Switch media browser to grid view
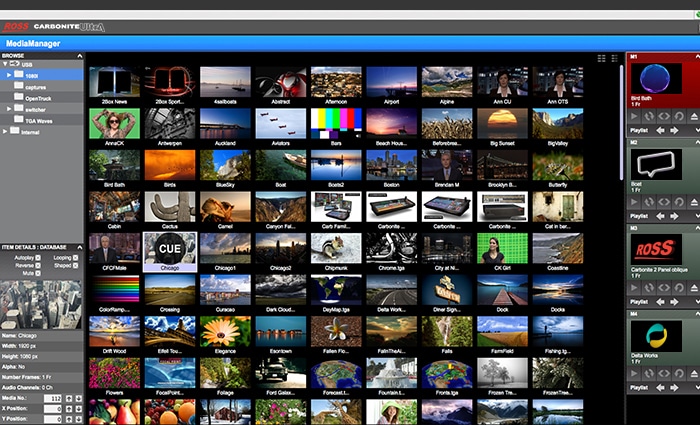Screen dimensions: 700x425 pyautogui.click(x=601, y=58)
